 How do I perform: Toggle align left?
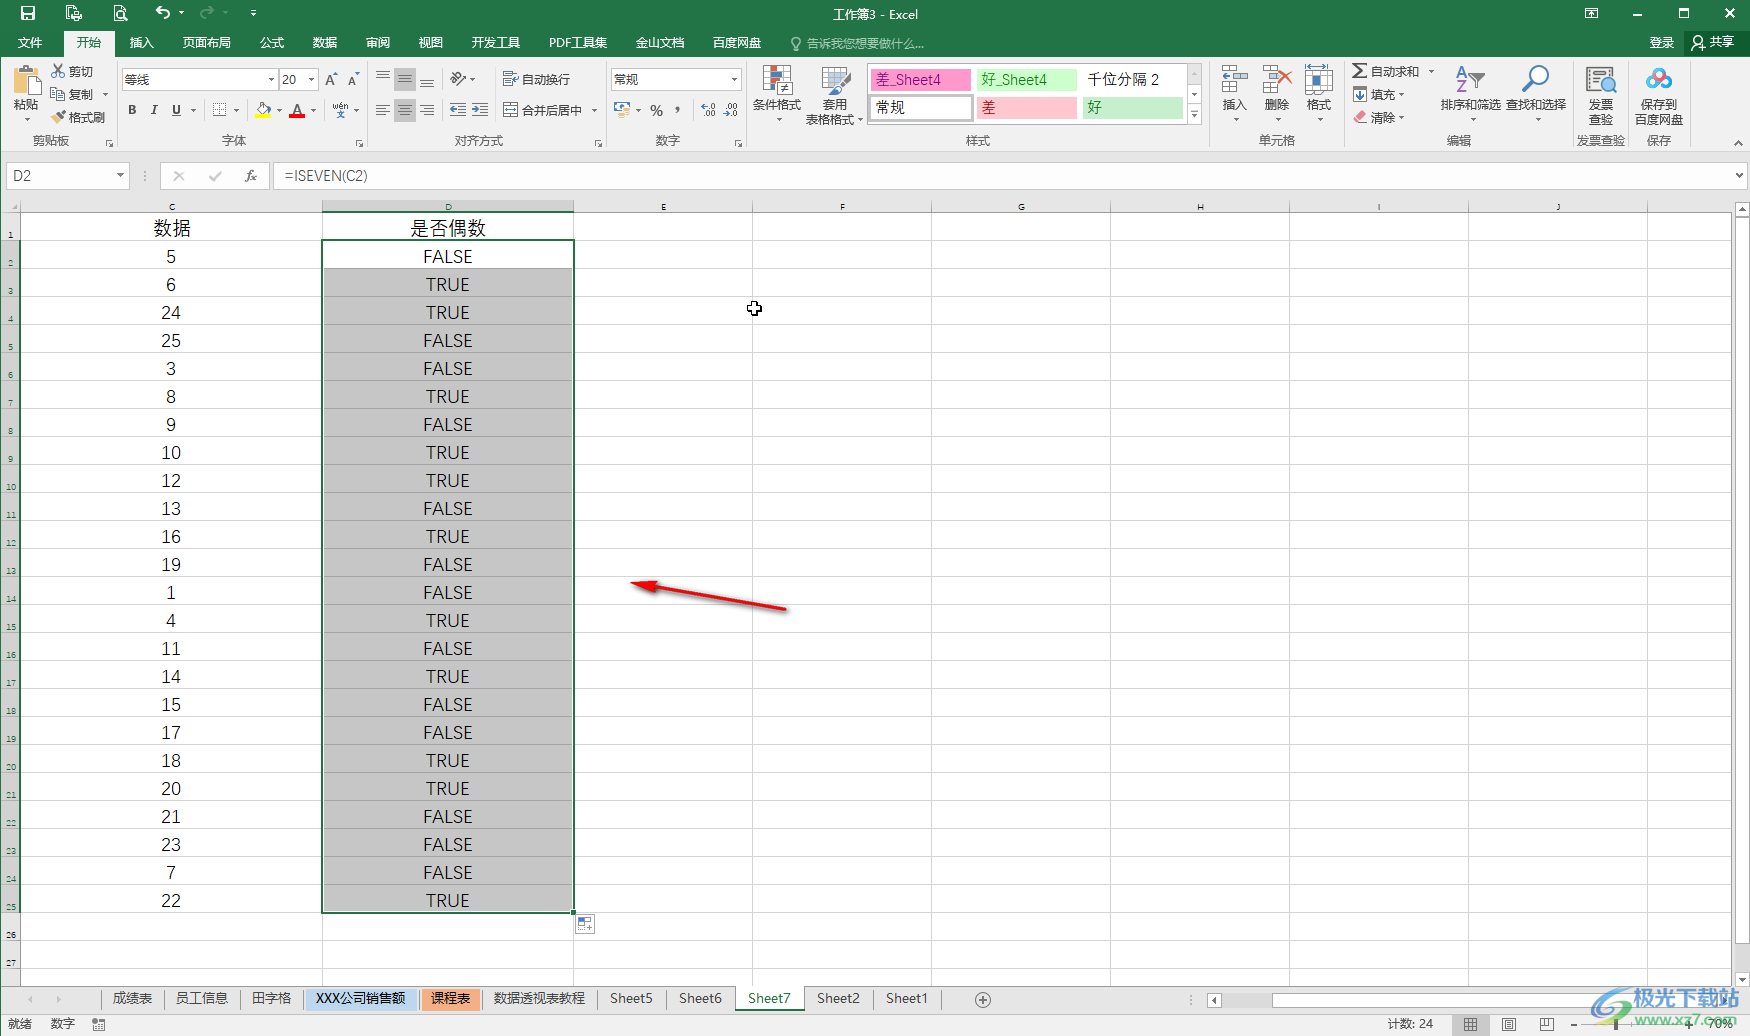[382, 110]
